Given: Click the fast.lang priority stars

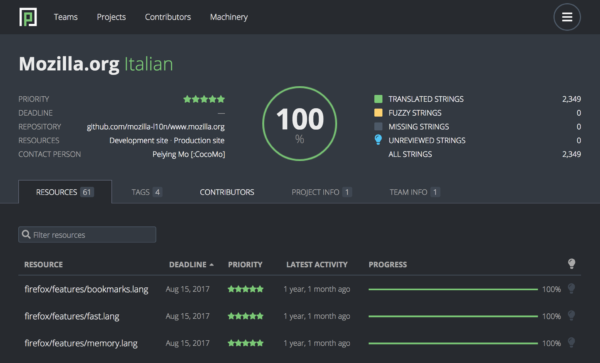Looking at the screenshot, I should [246, 316].
